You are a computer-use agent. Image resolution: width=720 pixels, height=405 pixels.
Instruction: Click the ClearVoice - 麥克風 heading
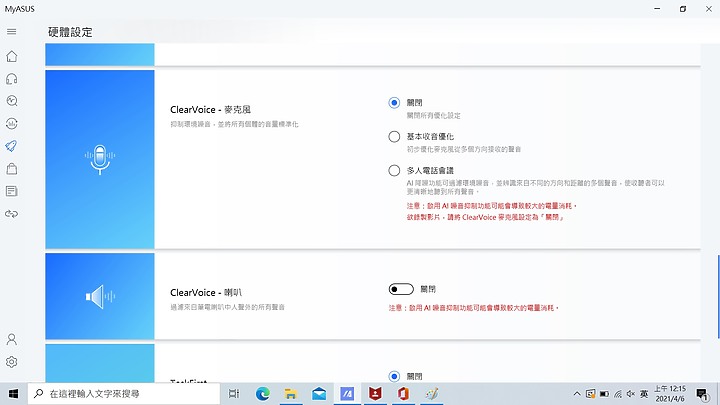210,109
